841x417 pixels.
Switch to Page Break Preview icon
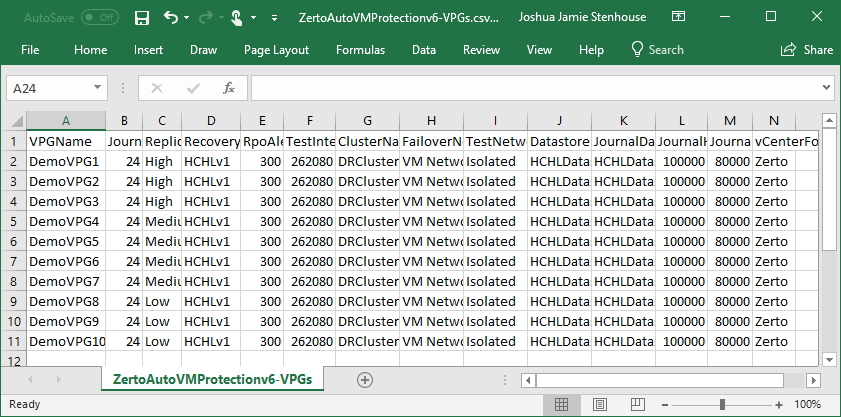tap(637, 404)
